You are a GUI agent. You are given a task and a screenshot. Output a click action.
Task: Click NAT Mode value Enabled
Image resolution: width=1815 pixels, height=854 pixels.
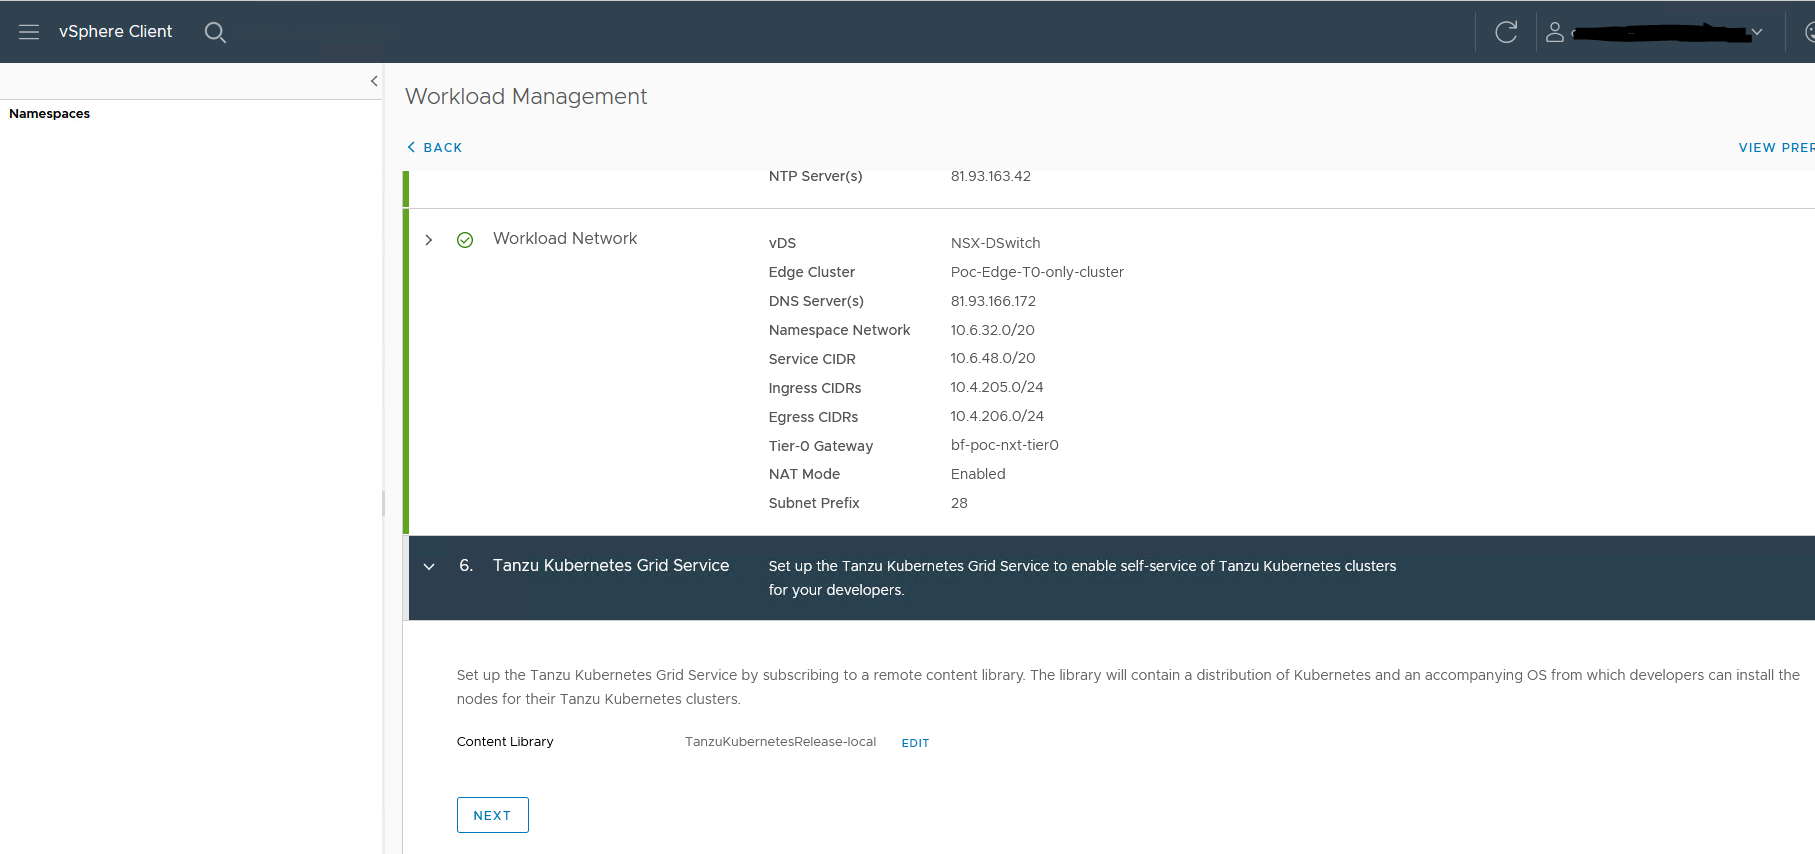tap(978, 474)
